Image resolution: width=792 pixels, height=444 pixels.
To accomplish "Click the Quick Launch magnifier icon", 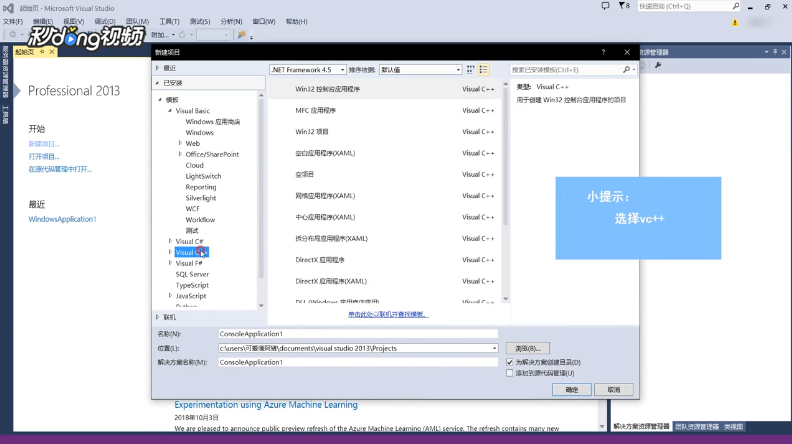I will [735, 6].
